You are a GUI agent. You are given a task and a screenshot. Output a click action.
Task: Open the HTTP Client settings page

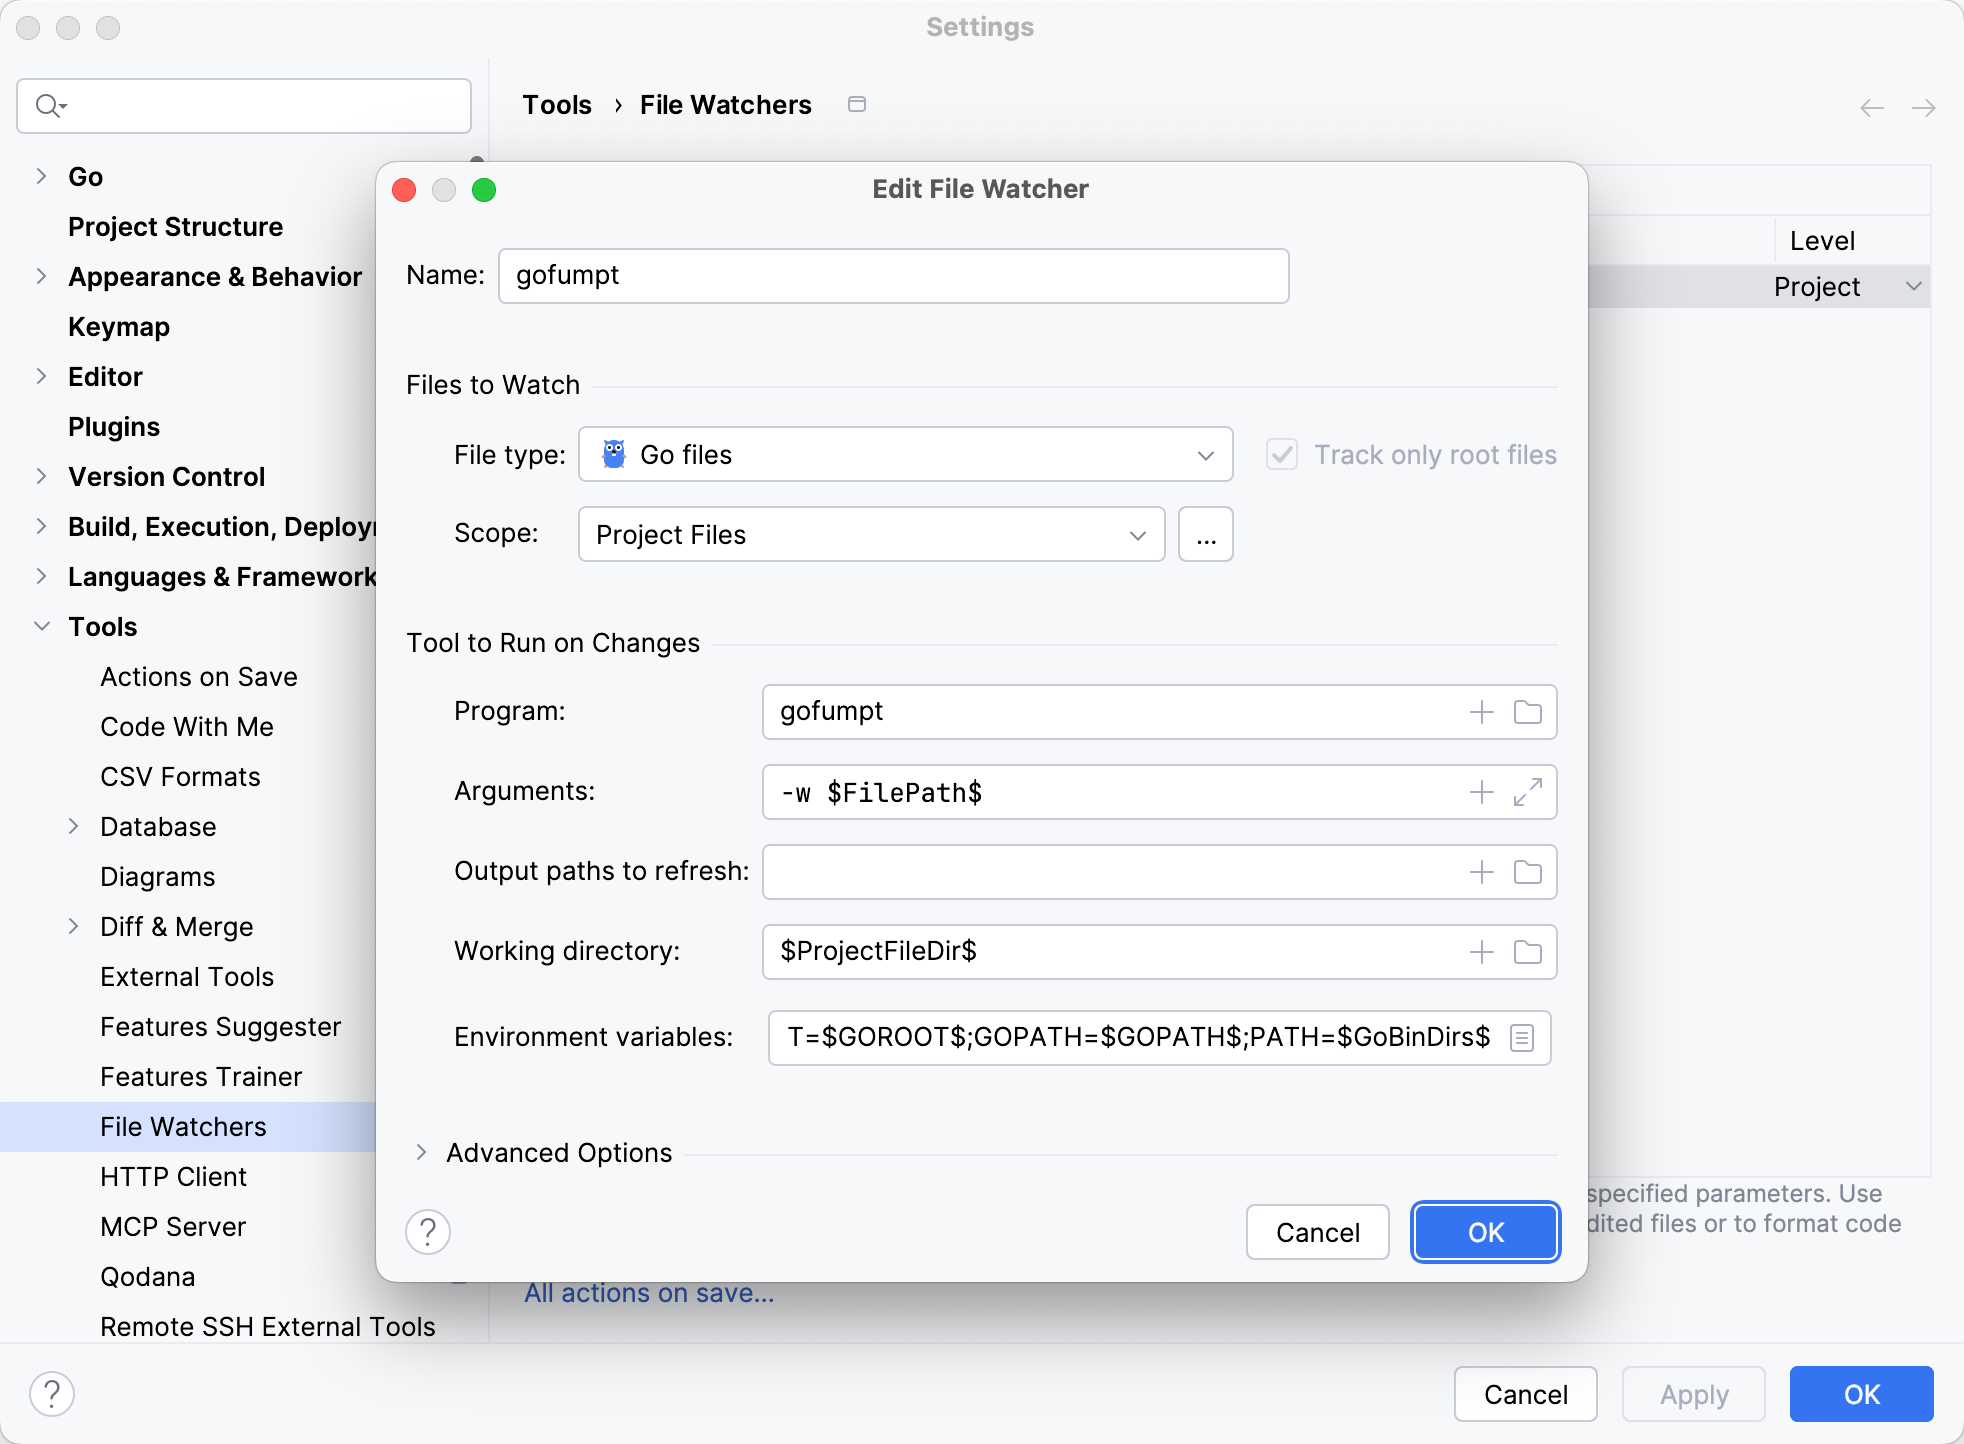[x=173, y=1177]
